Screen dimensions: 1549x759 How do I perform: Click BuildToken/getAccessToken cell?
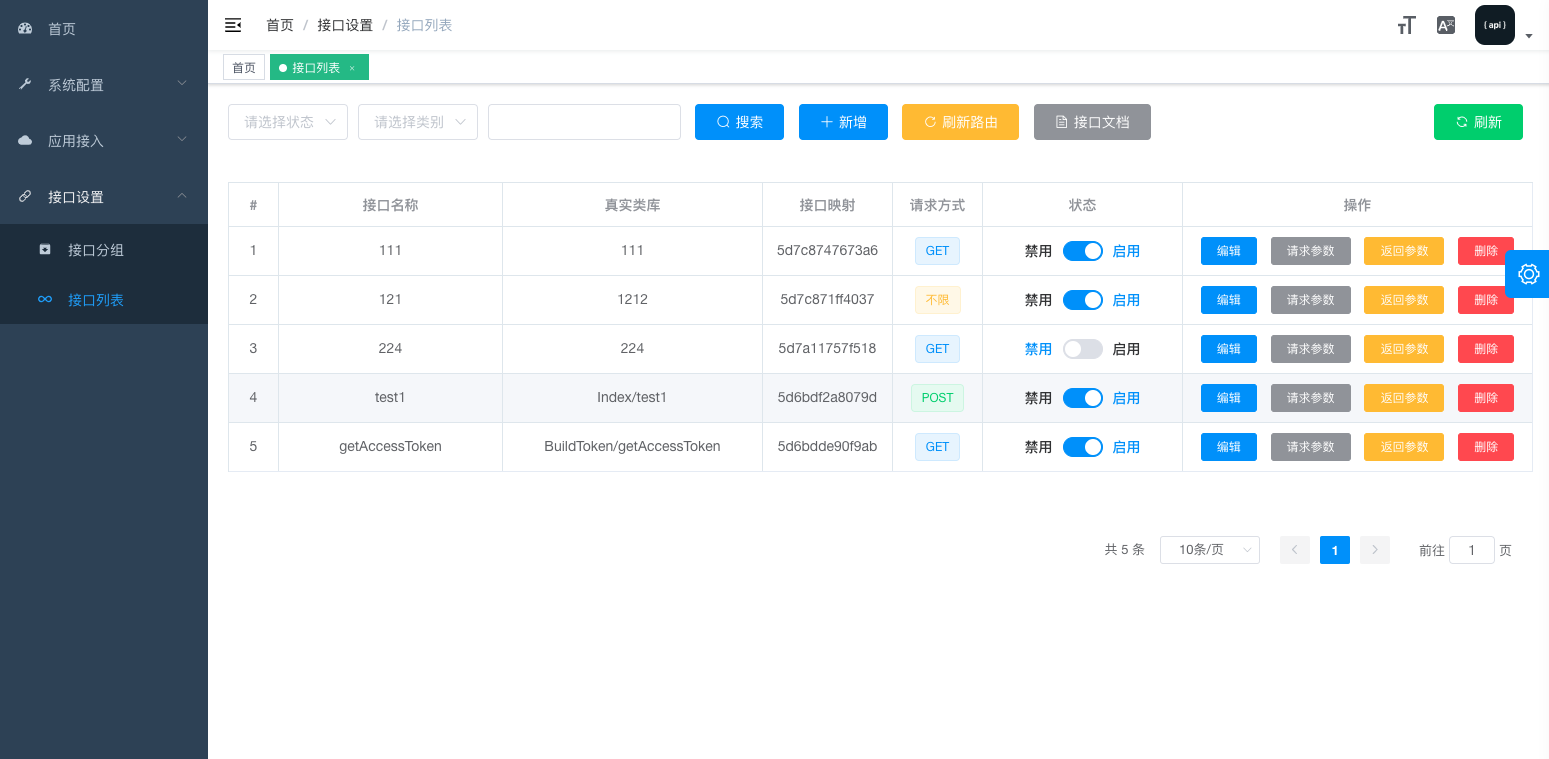point(632,447)
